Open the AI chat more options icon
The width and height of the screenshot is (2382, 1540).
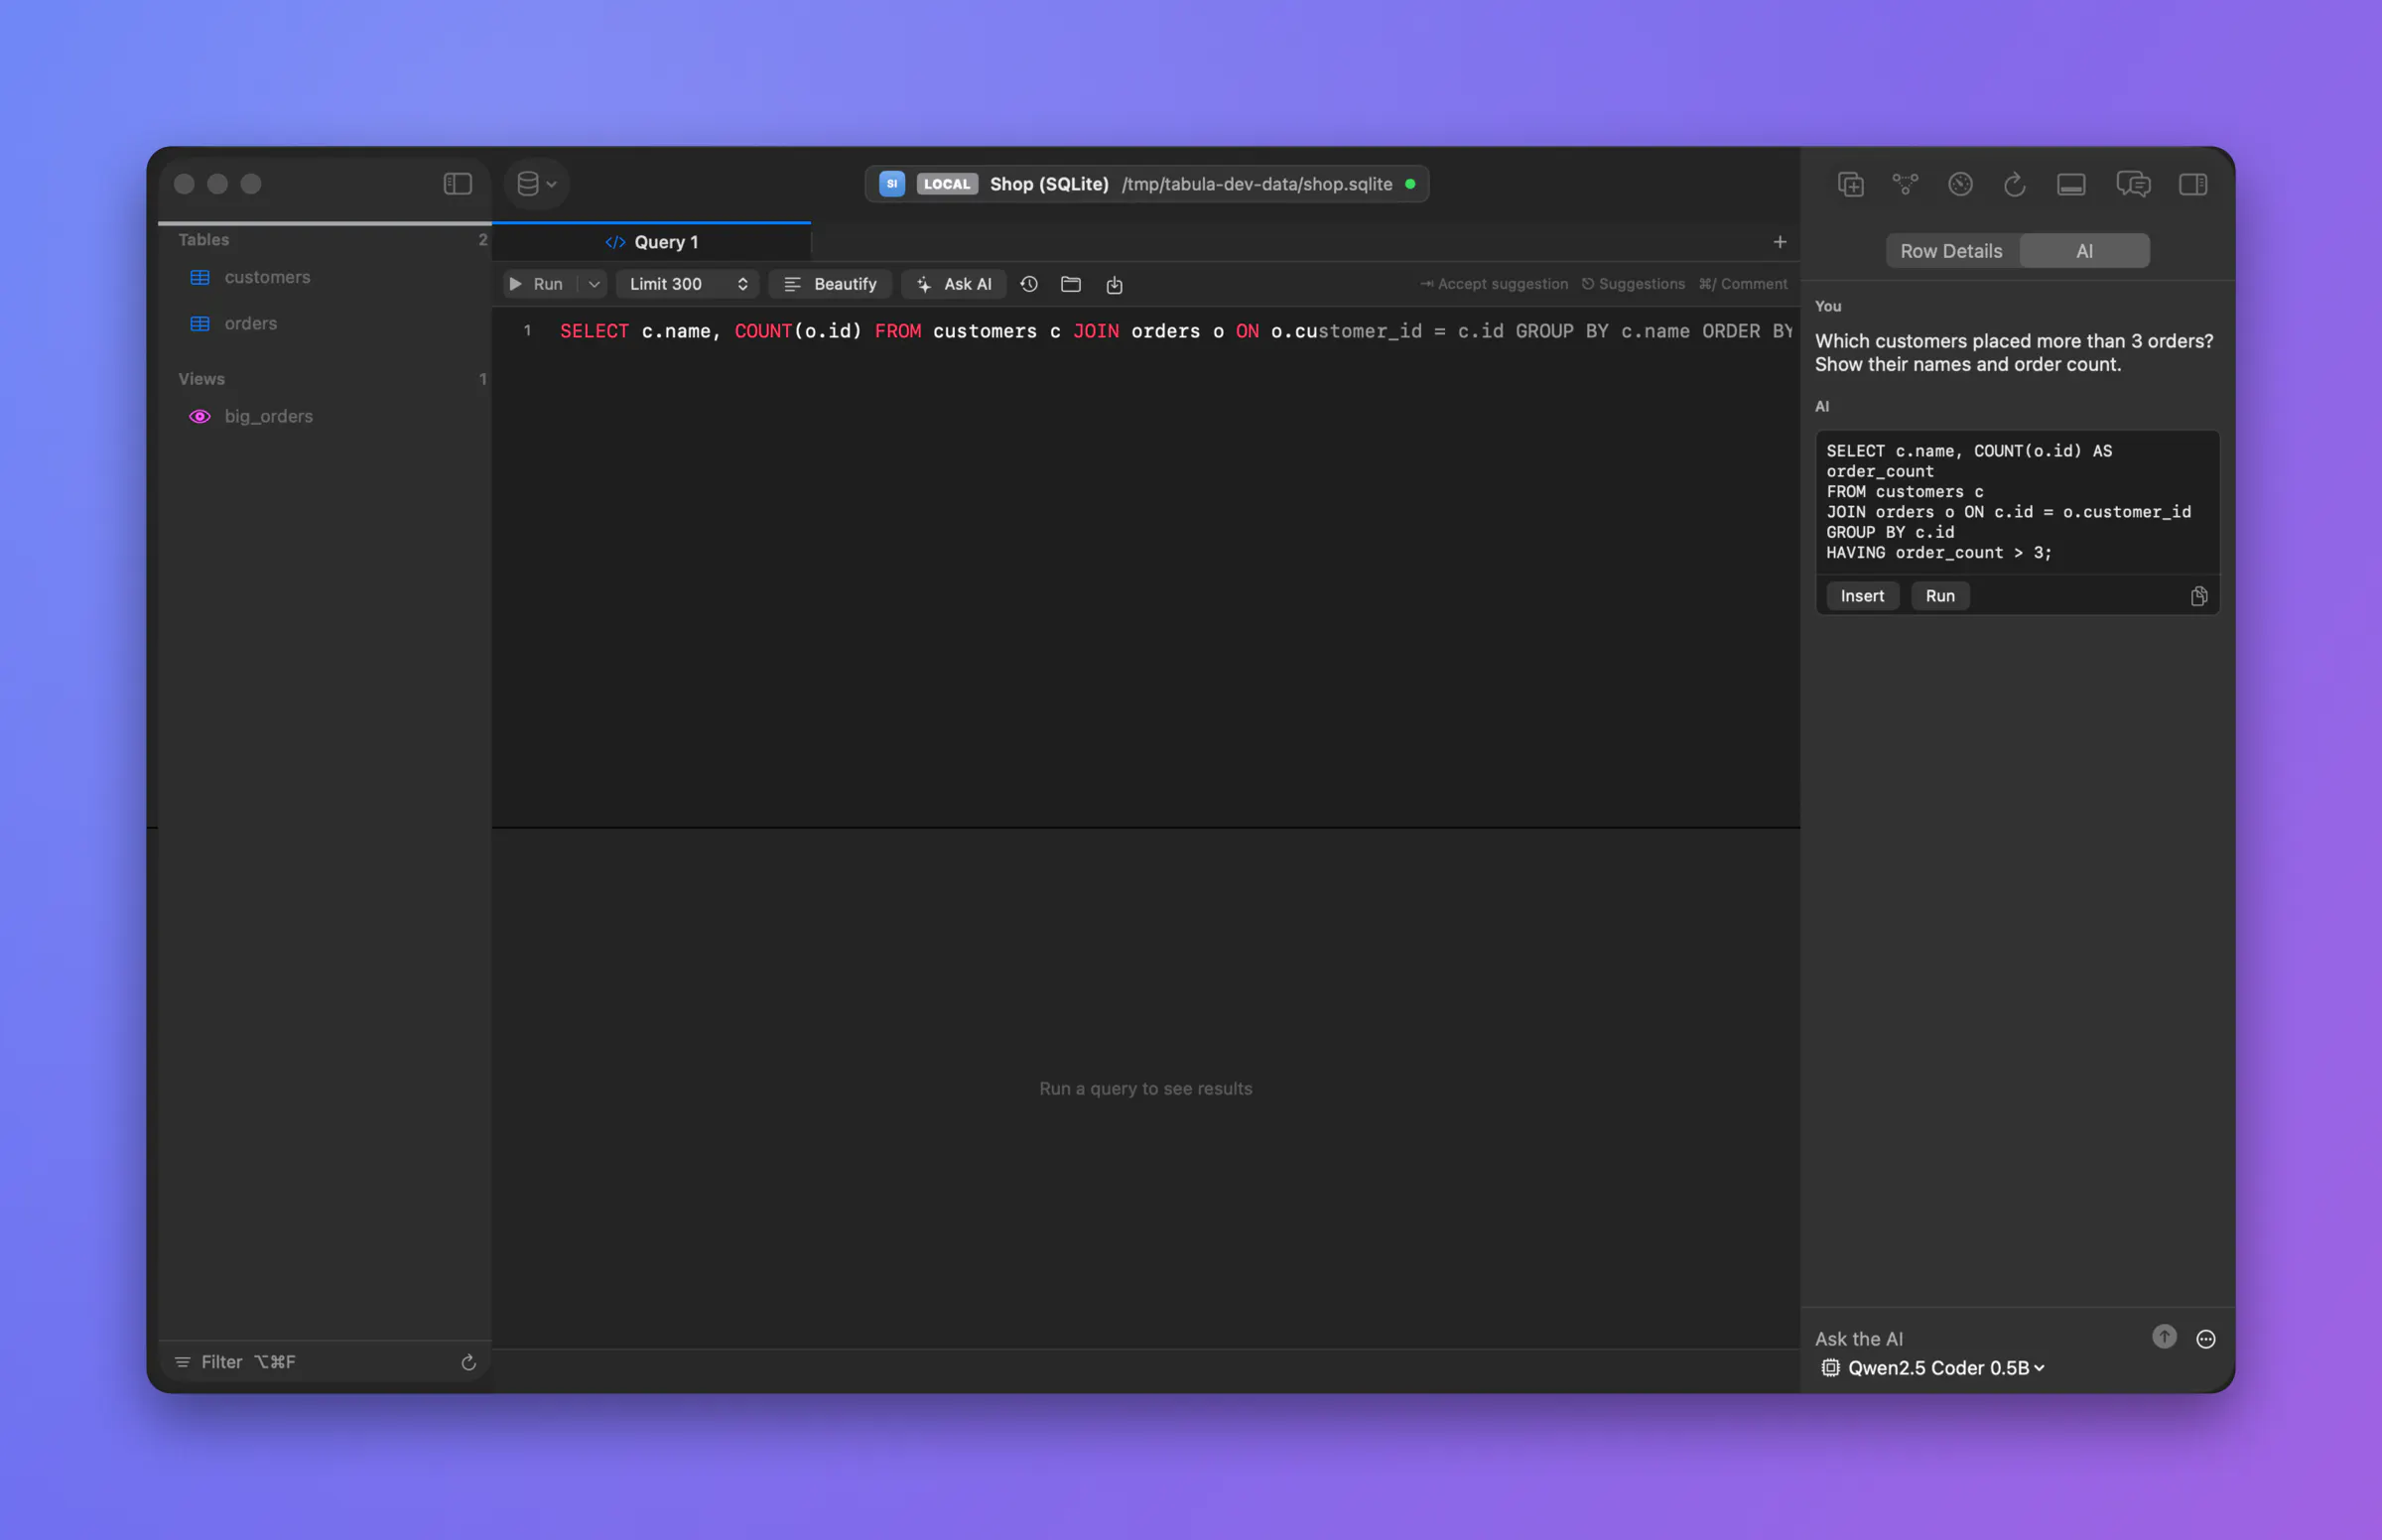click(2205, 1339)
